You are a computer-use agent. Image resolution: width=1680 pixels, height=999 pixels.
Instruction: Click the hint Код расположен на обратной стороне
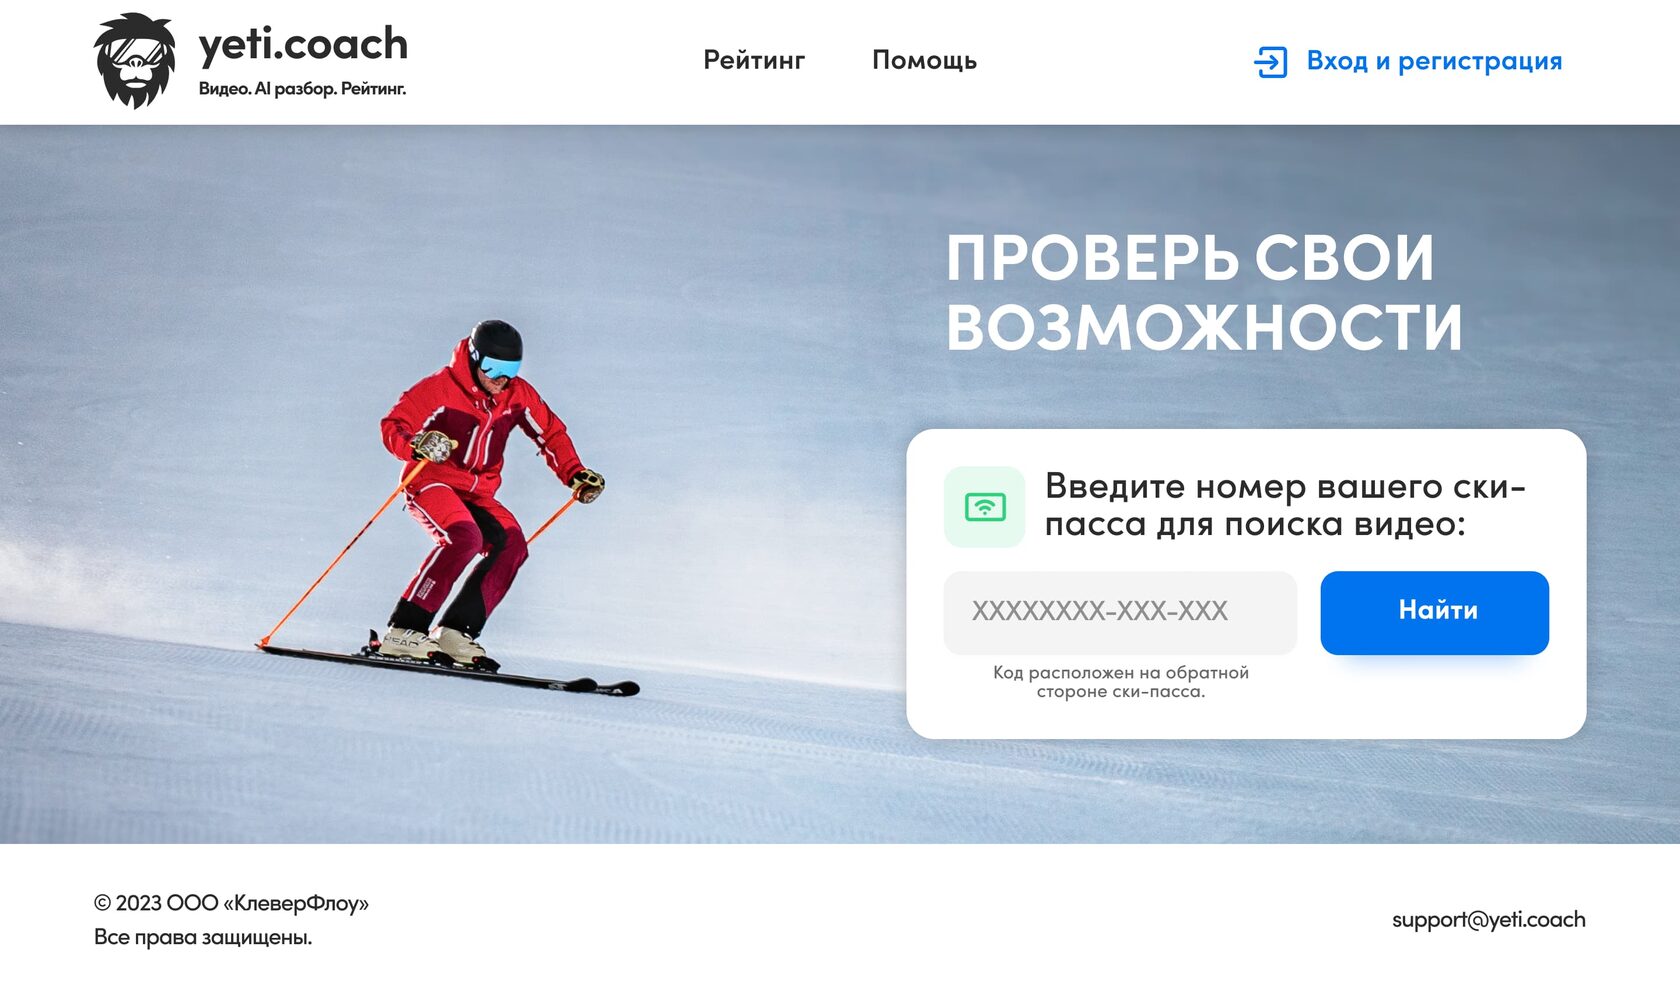pos(1120,682)
